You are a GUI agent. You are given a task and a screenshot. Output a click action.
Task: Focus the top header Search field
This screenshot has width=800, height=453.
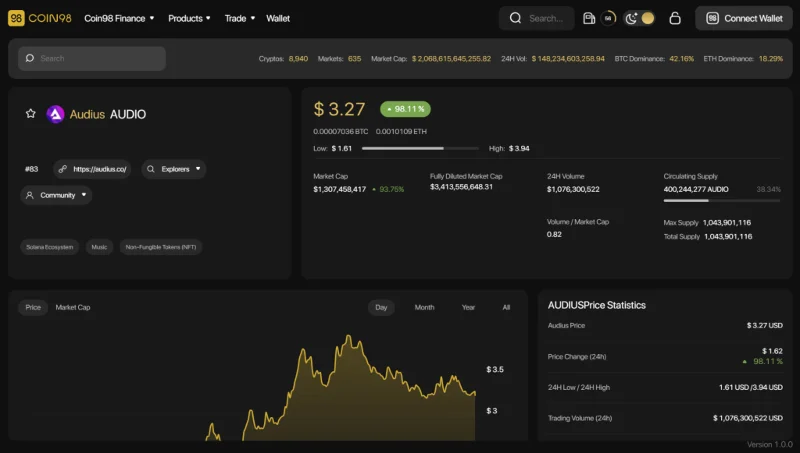click(536, 18)
